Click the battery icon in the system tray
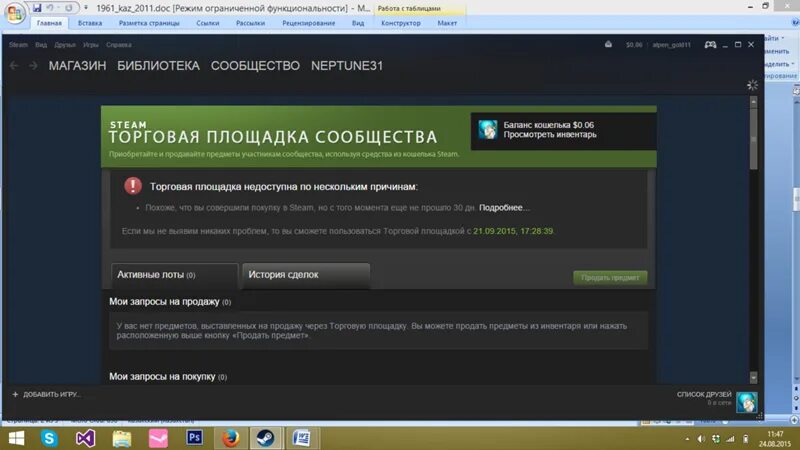800x450 pixels. click(x=745, y=439)
